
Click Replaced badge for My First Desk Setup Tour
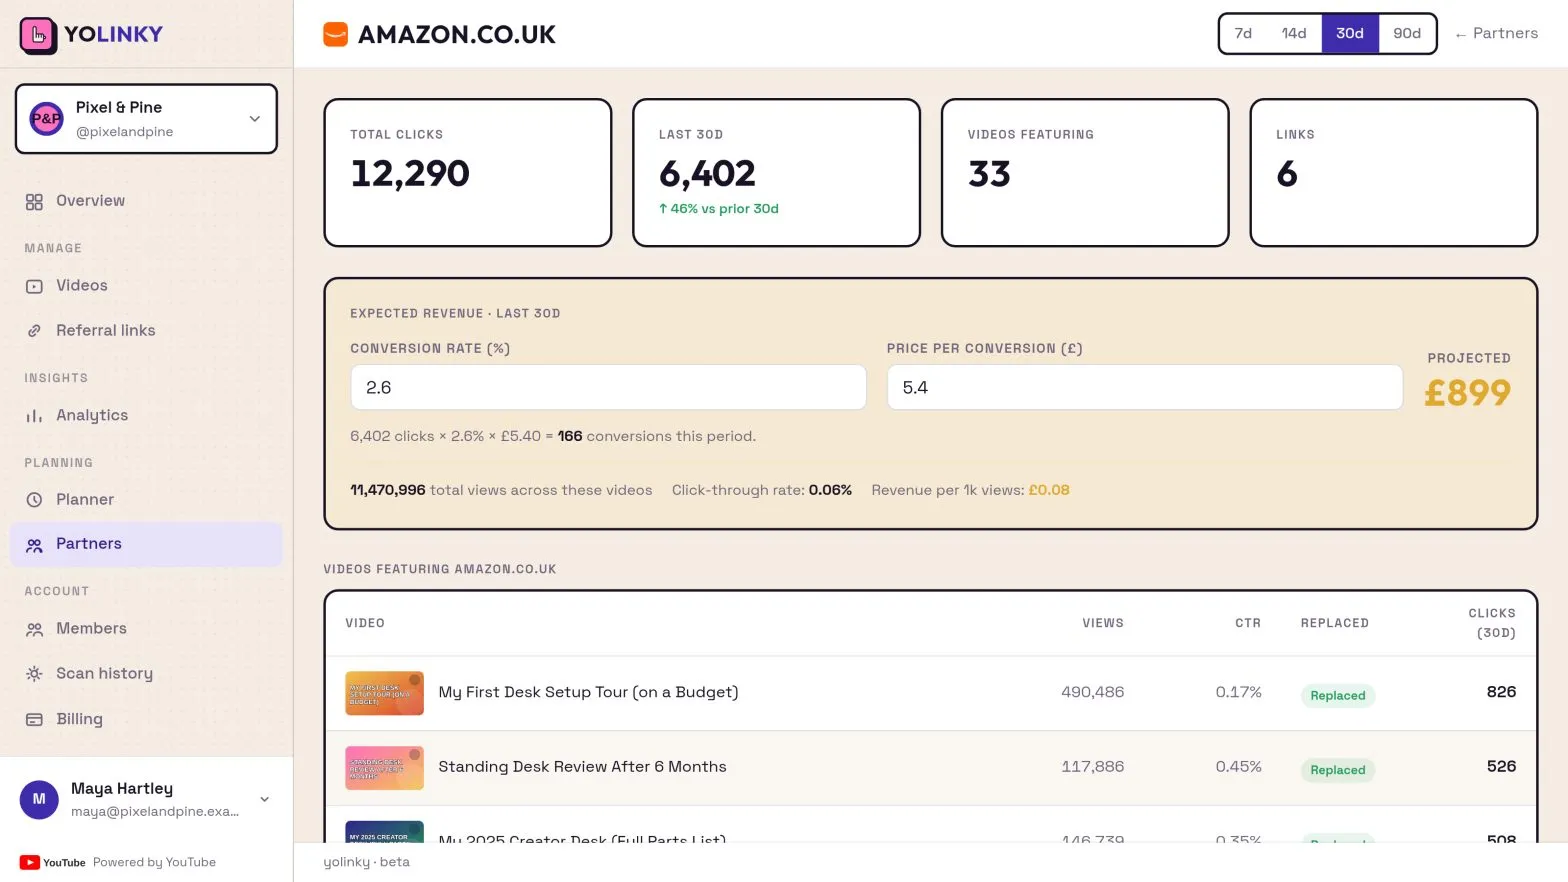point(1337,696)
